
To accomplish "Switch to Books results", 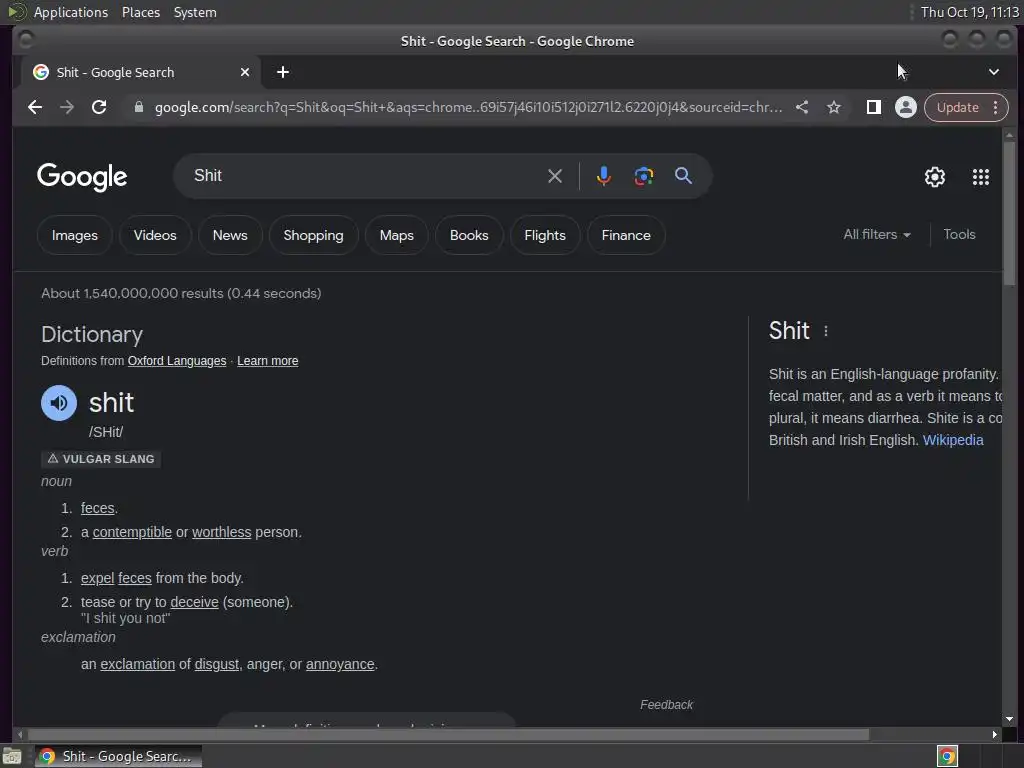I will pyautogui.click(x=469, y=235).
